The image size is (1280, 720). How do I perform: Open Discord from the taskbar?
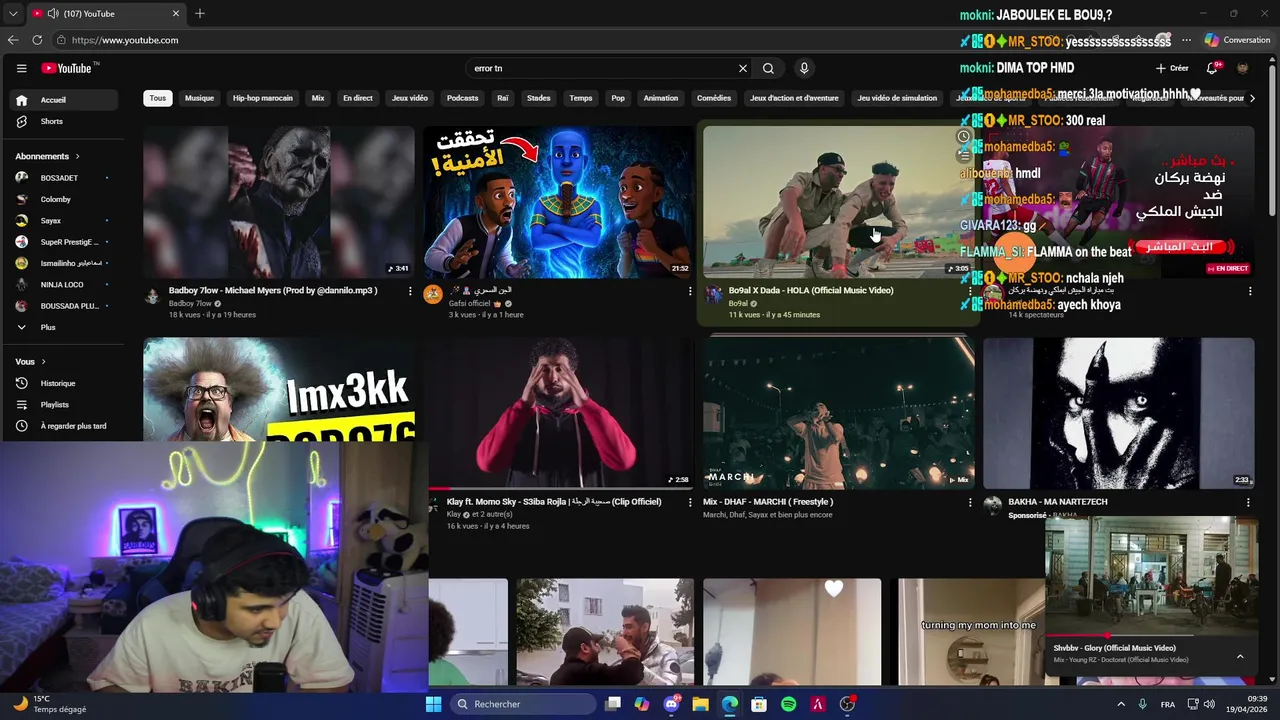[671, 704]
